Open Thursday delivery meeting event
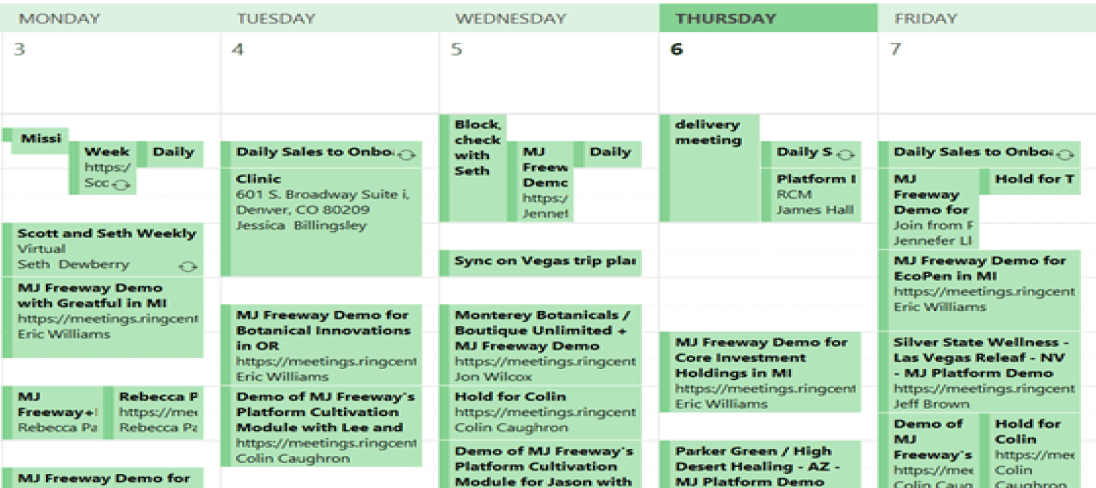 [709, 168]
